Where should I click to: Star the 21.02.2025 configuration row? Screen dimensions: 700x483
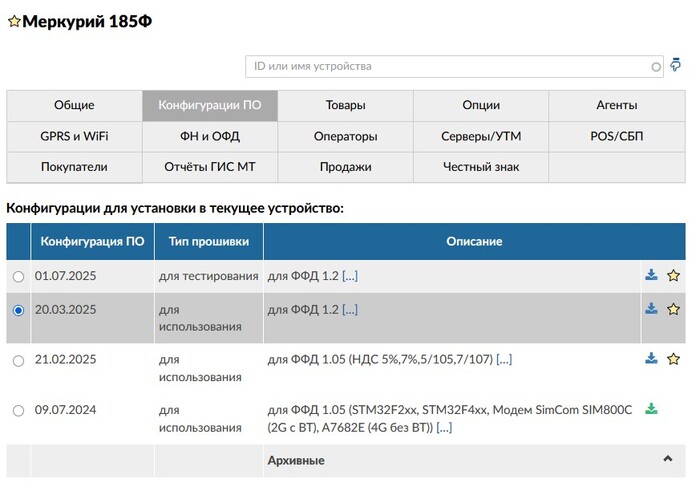tap(673, 359)
